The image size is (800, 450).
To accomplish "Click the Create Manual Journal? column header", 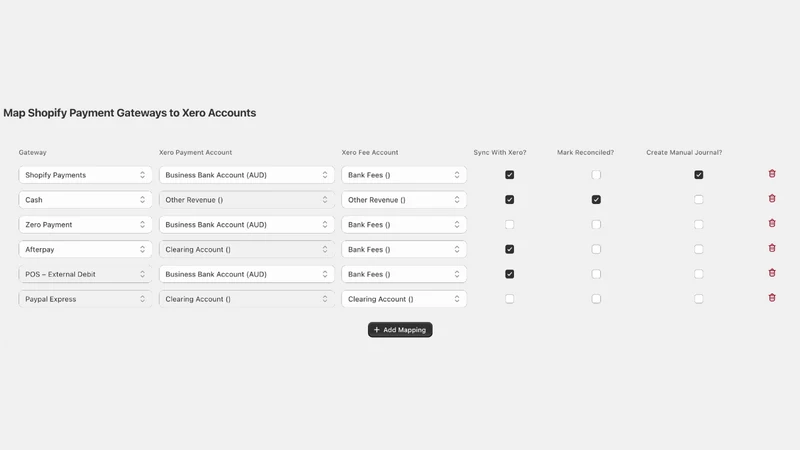I will 684,153.
